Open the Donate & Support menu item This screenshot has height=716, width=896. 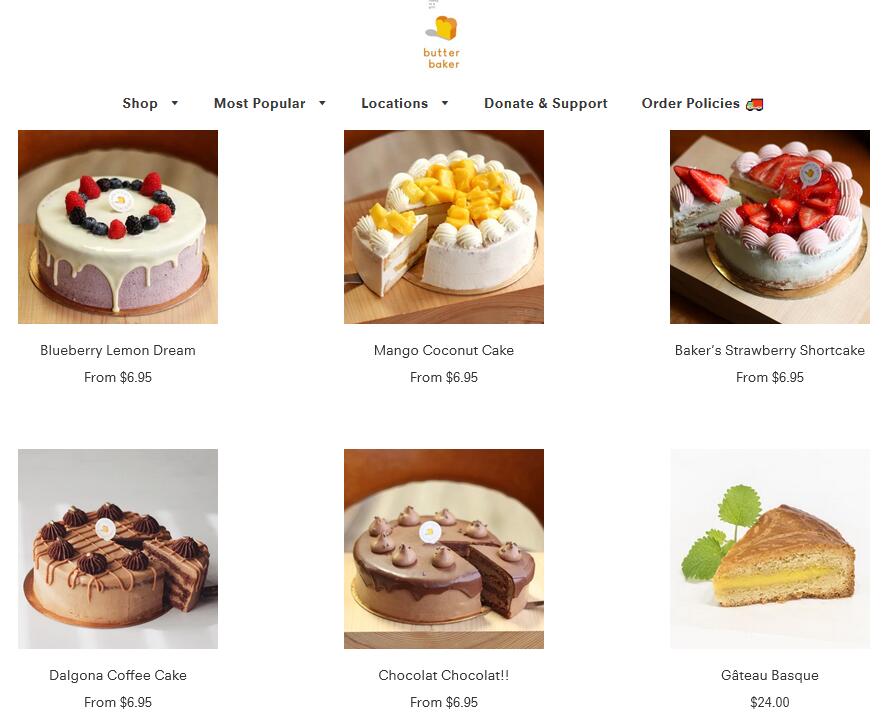pos(546,103)
